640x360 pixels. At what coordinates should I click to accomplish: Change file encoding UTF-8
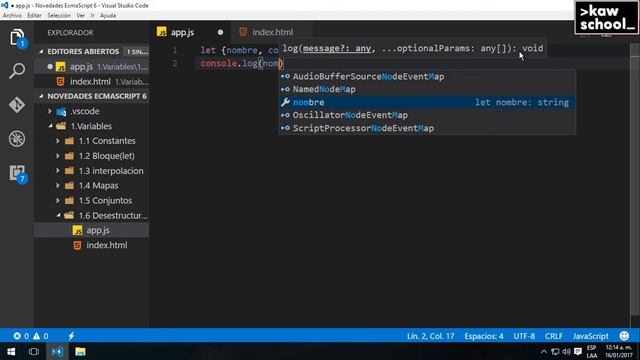(524, 336)
